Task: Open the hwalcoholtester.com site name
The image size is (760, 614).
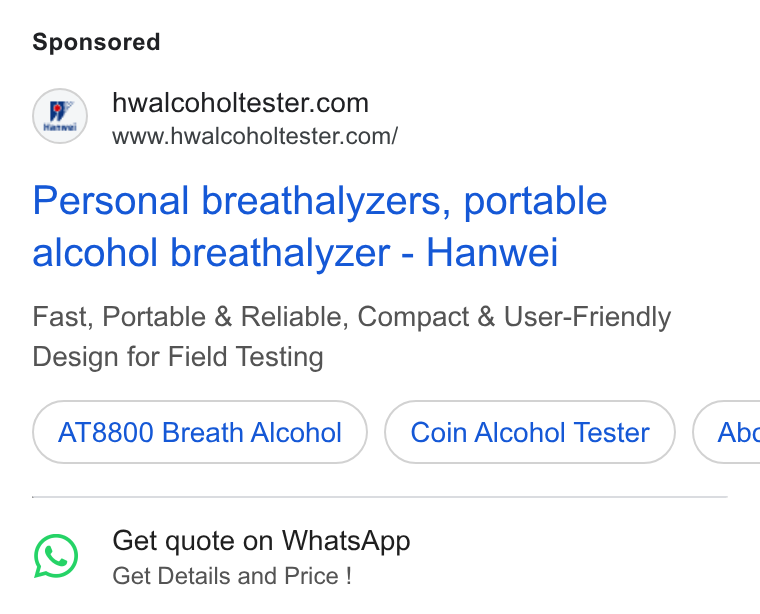Action: coord(240,103)
